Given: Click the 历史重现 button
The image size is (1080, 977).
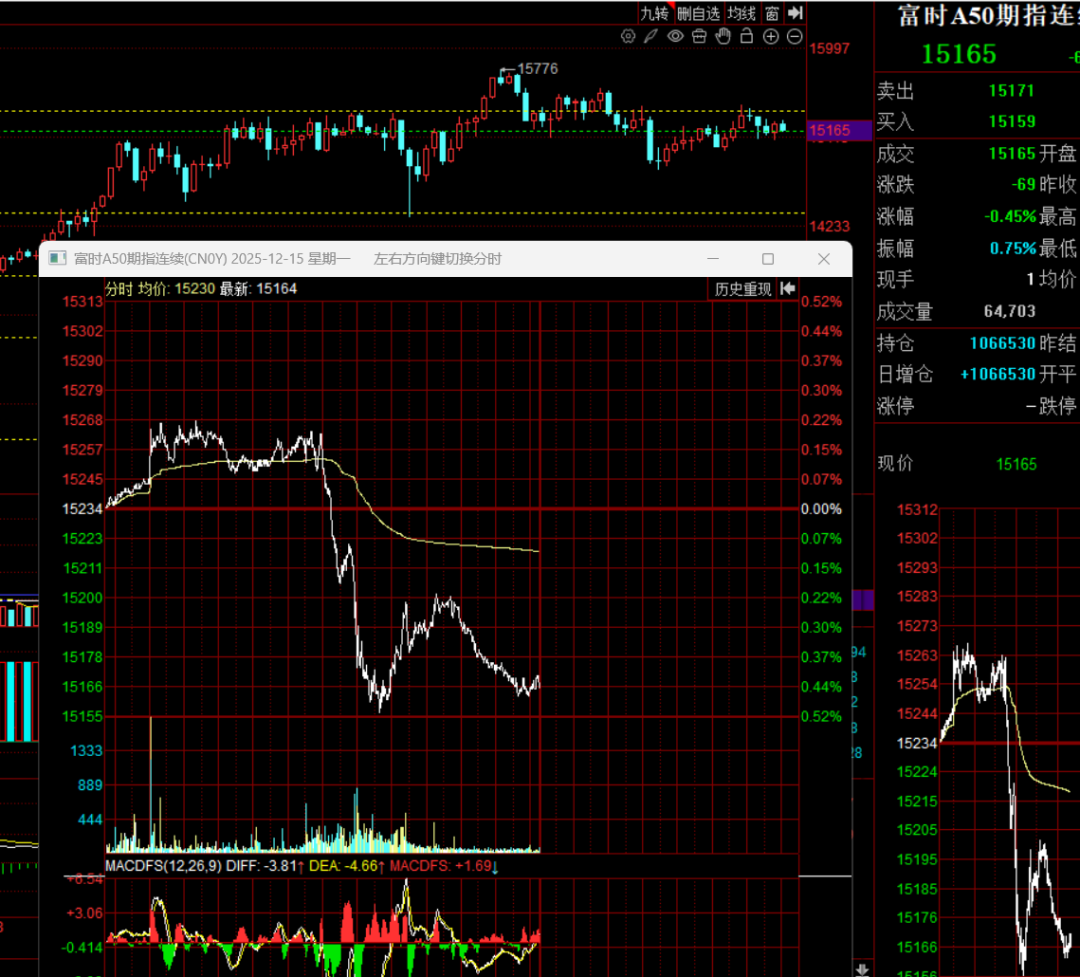Looking at the screenshot, I should click(742, 289).
